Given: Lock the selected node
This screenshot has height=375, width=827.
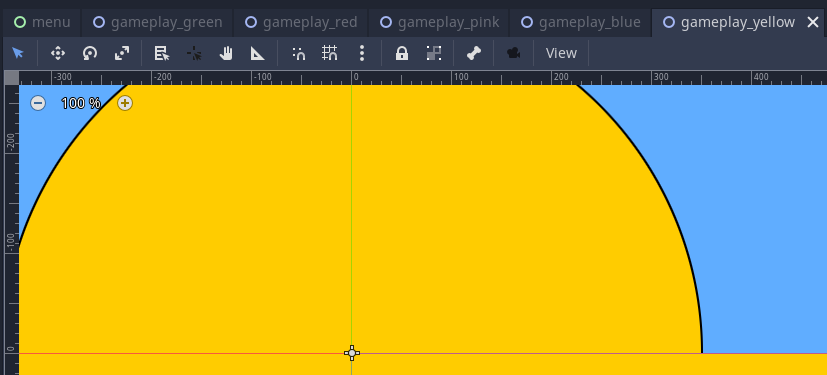Looking at the screenshot, I should [x=402, y=53].
